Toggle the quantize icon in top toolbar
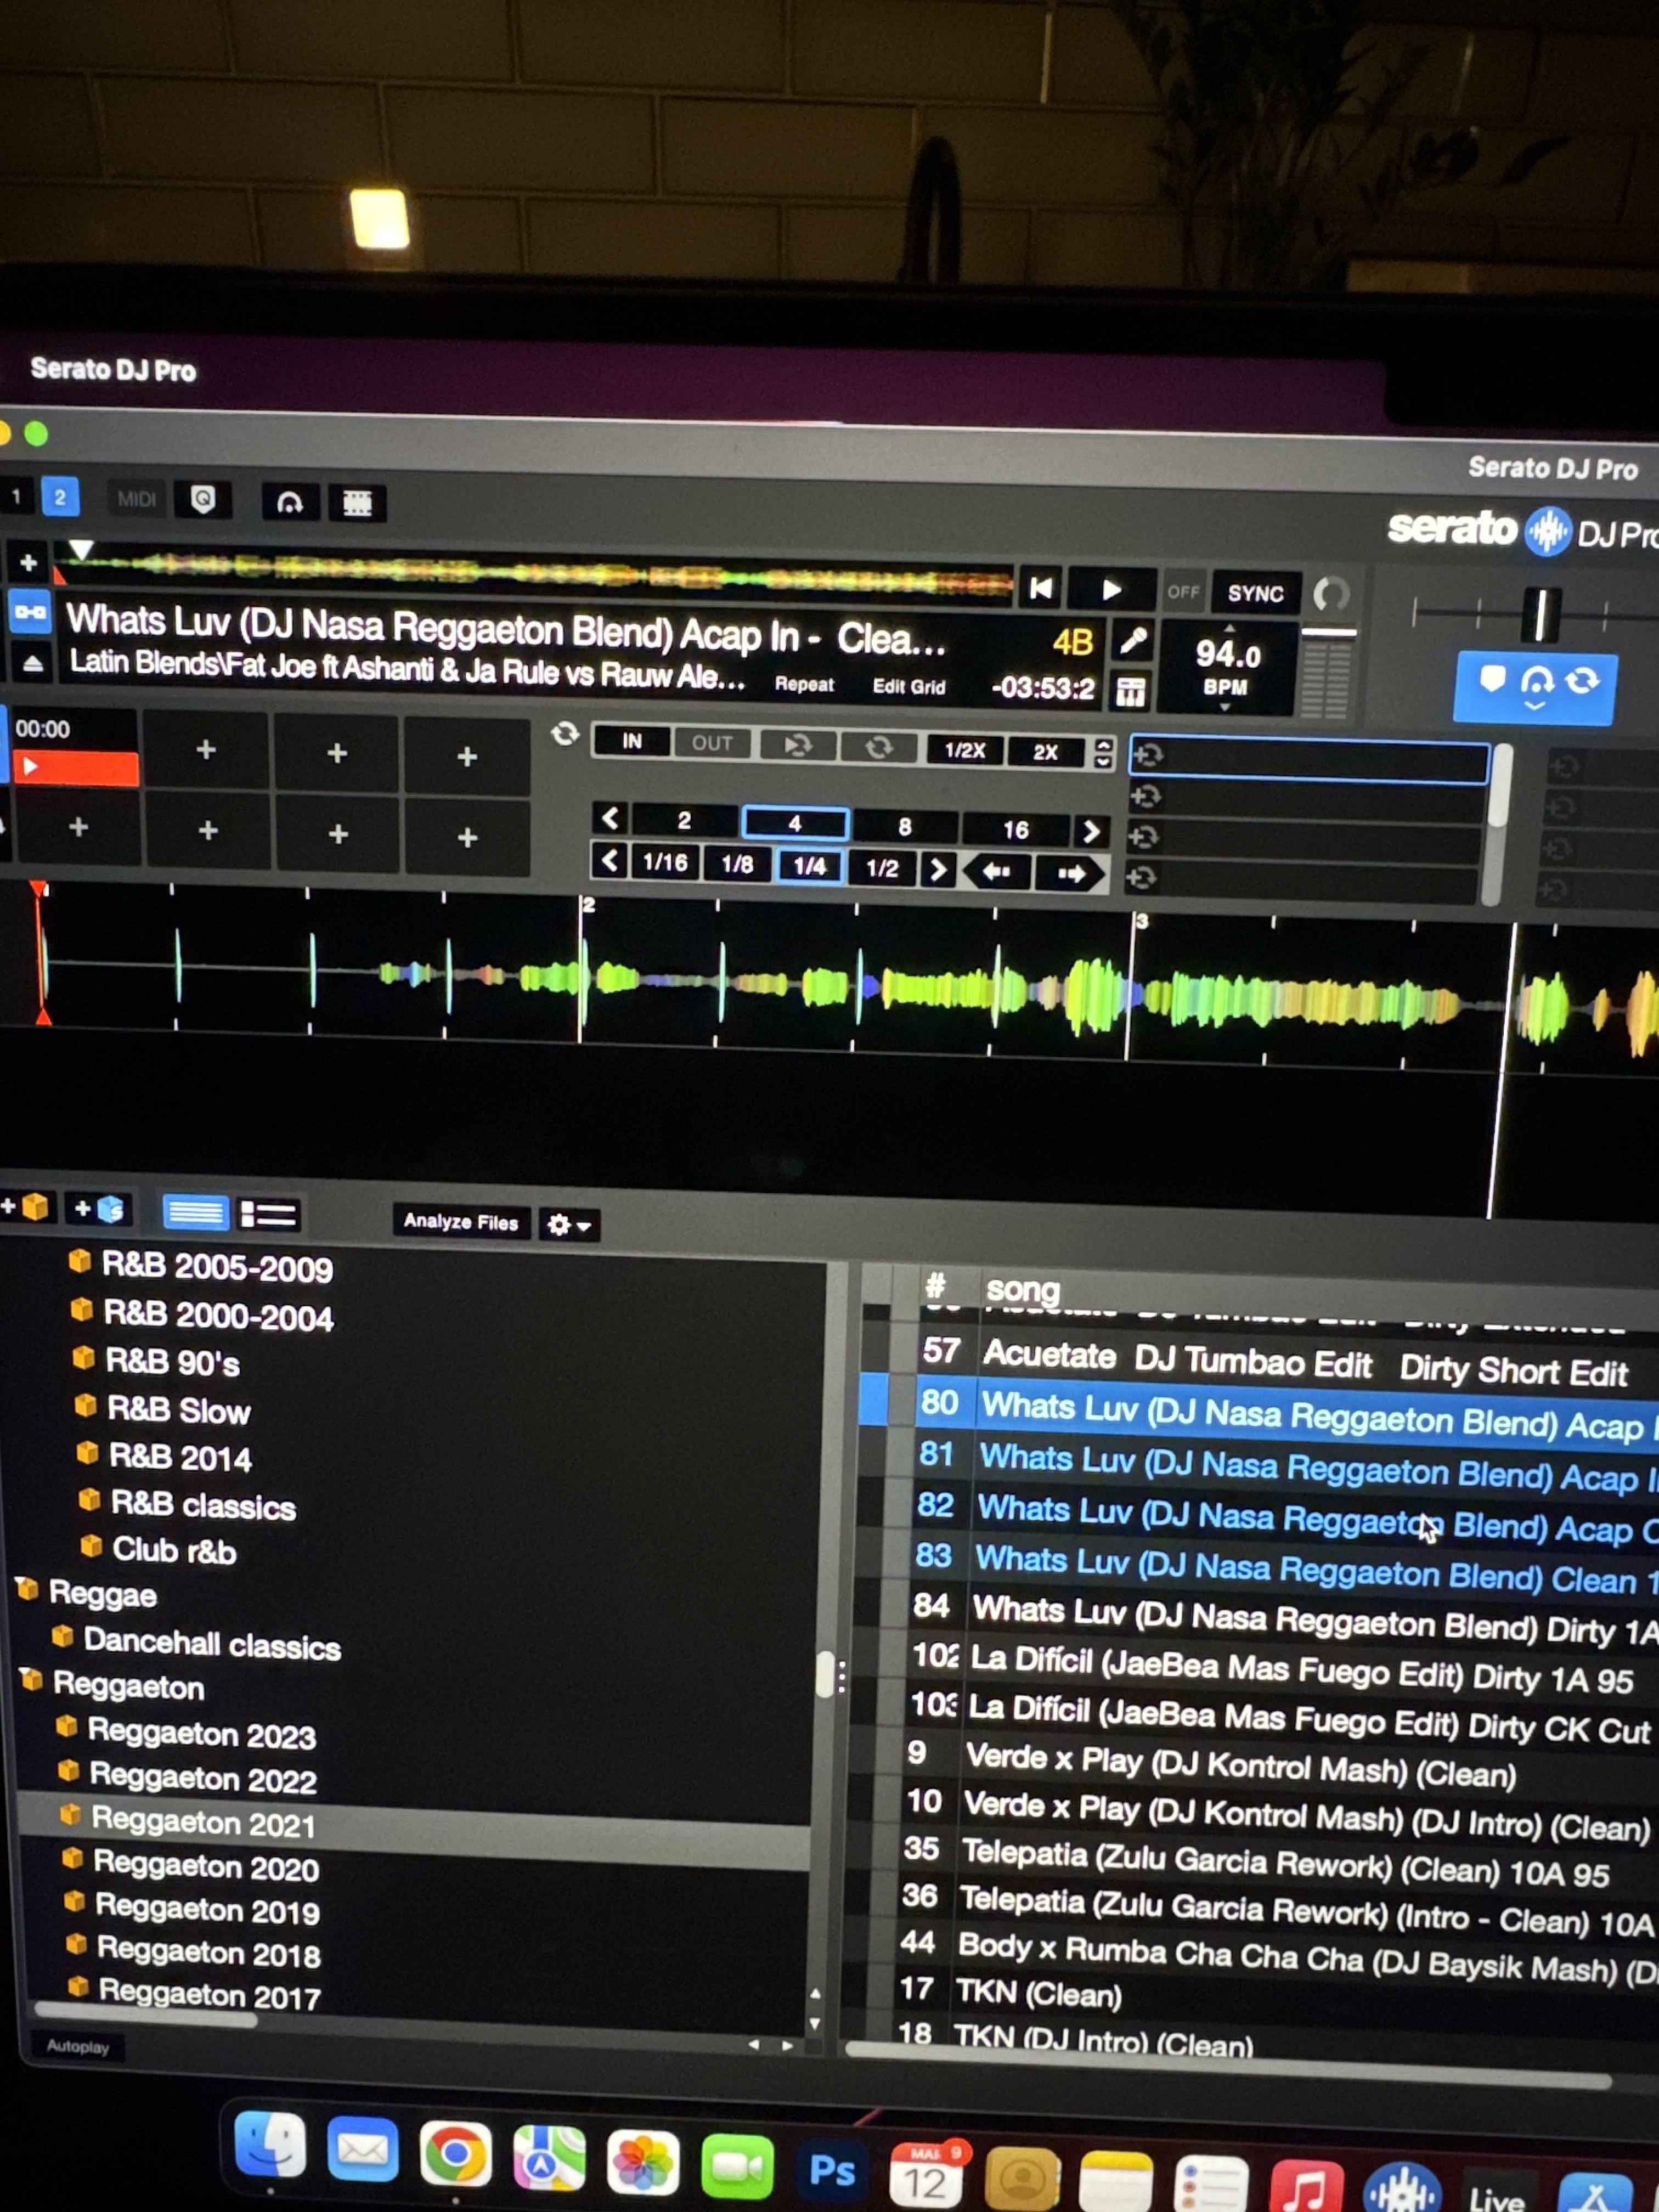 coord(203,499)
